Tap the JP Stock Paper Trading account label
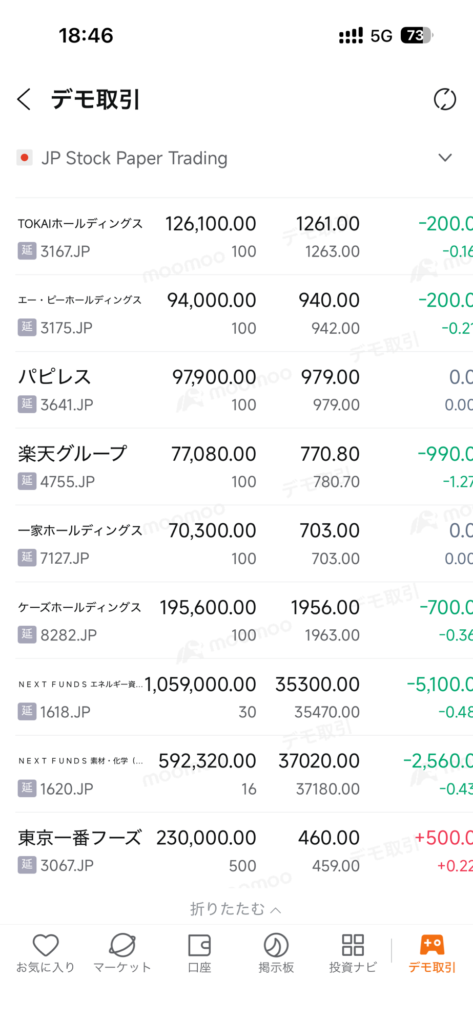 134,158
